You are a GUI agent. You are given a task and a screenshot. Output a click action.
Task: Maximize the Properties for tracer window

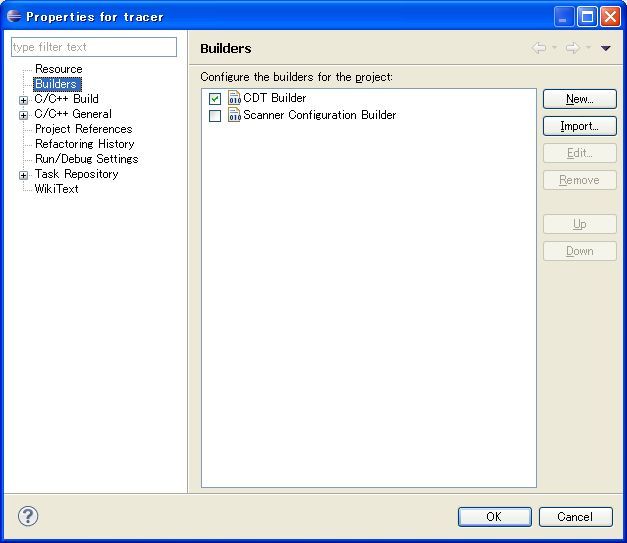pos(587,17)
